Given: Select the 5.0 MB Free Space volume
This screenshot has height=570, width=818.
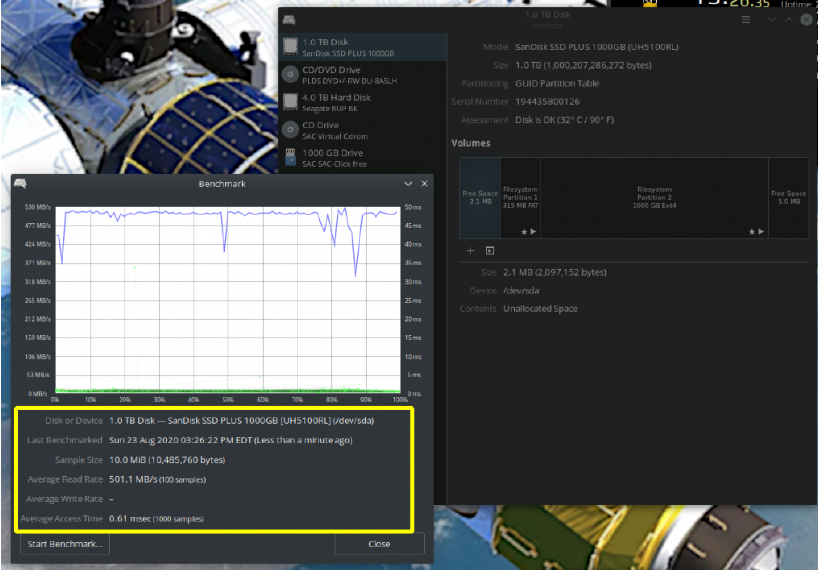Looking at the screenshot, I should point(788,198).
